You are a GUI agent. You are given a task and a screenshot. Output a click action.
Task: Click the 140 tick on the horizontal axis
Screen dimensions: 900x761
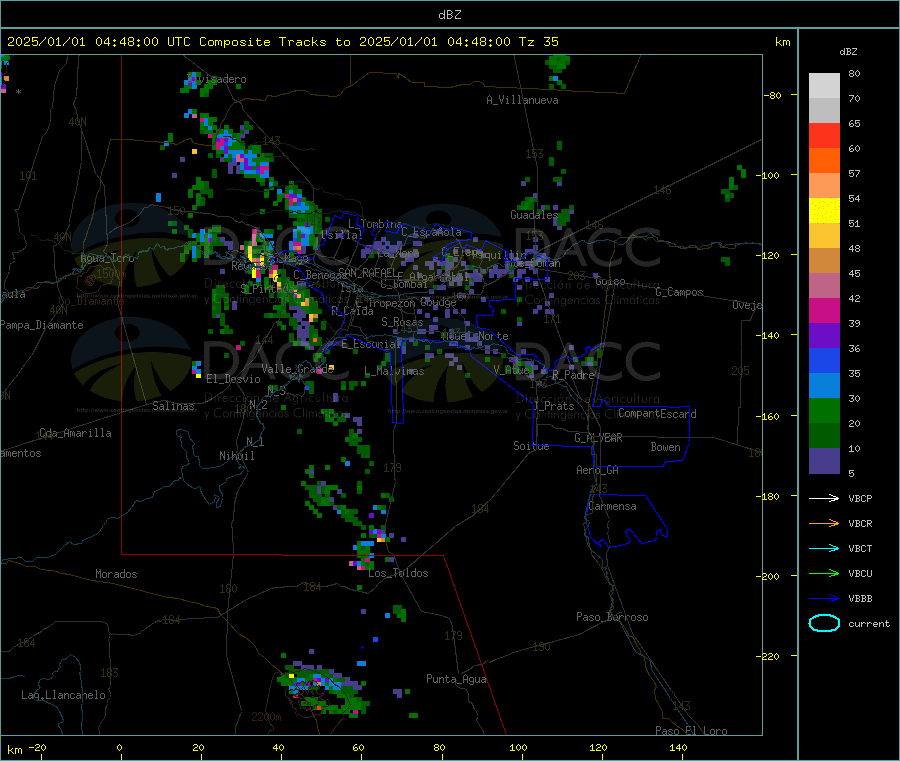click(678, 747)
